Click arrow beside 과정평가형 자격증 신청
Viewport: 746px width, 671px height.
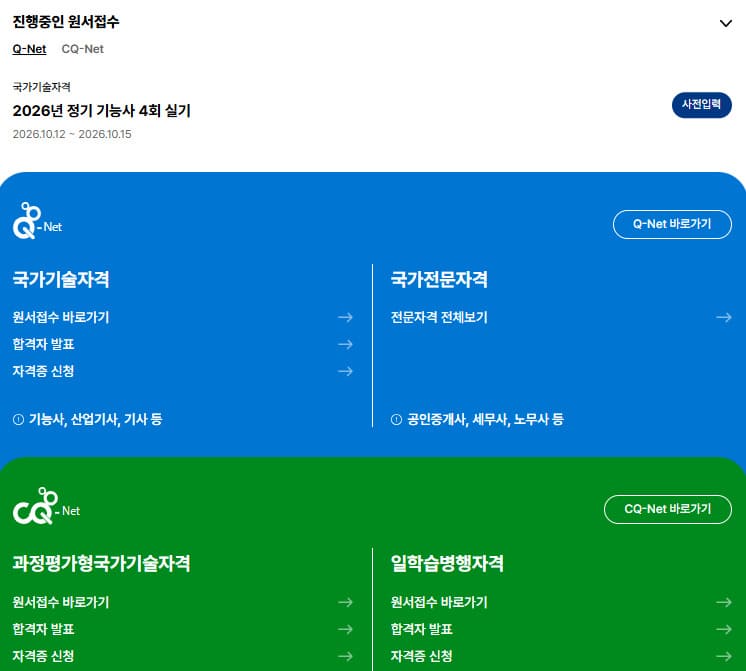[x=345, y=656]
